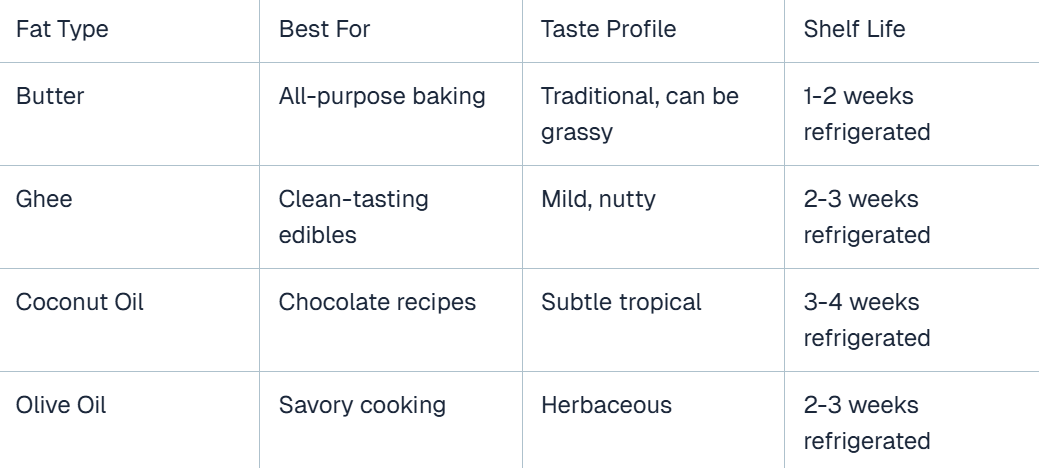Click Olive Oil's 2-3 weeks refrigerated cell
1039x468 pixels.
tap(912, 420)
